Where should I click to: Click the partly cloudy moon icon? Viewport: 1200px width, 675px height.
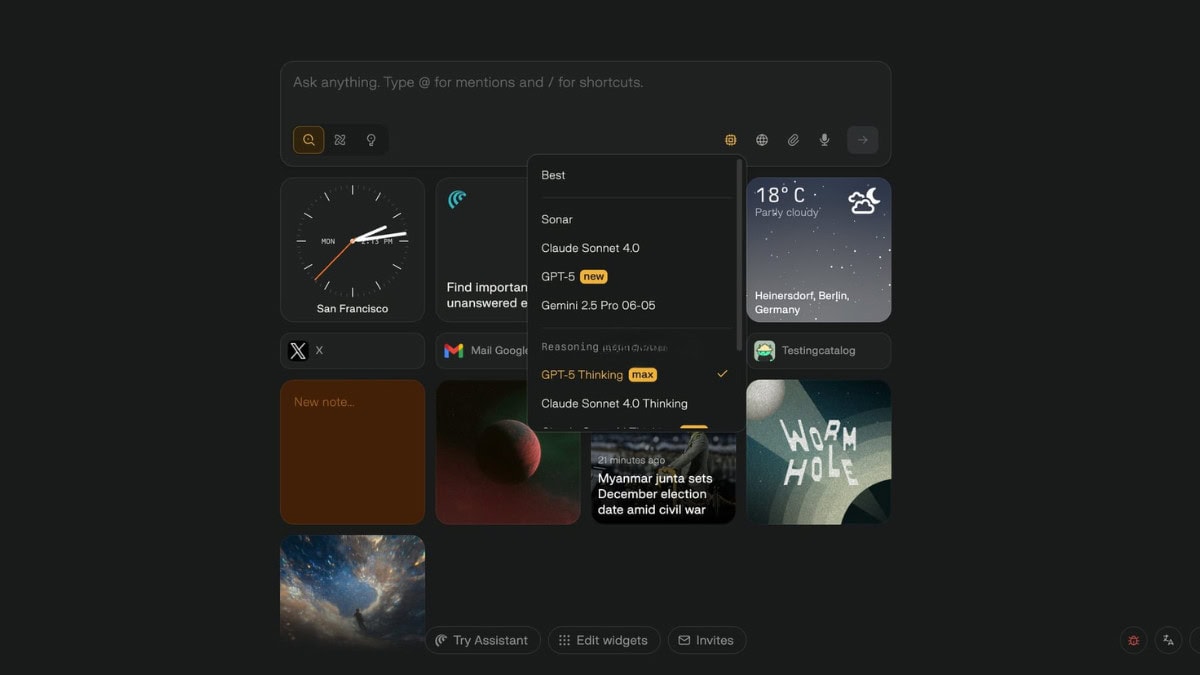click(x=864, y=201)
